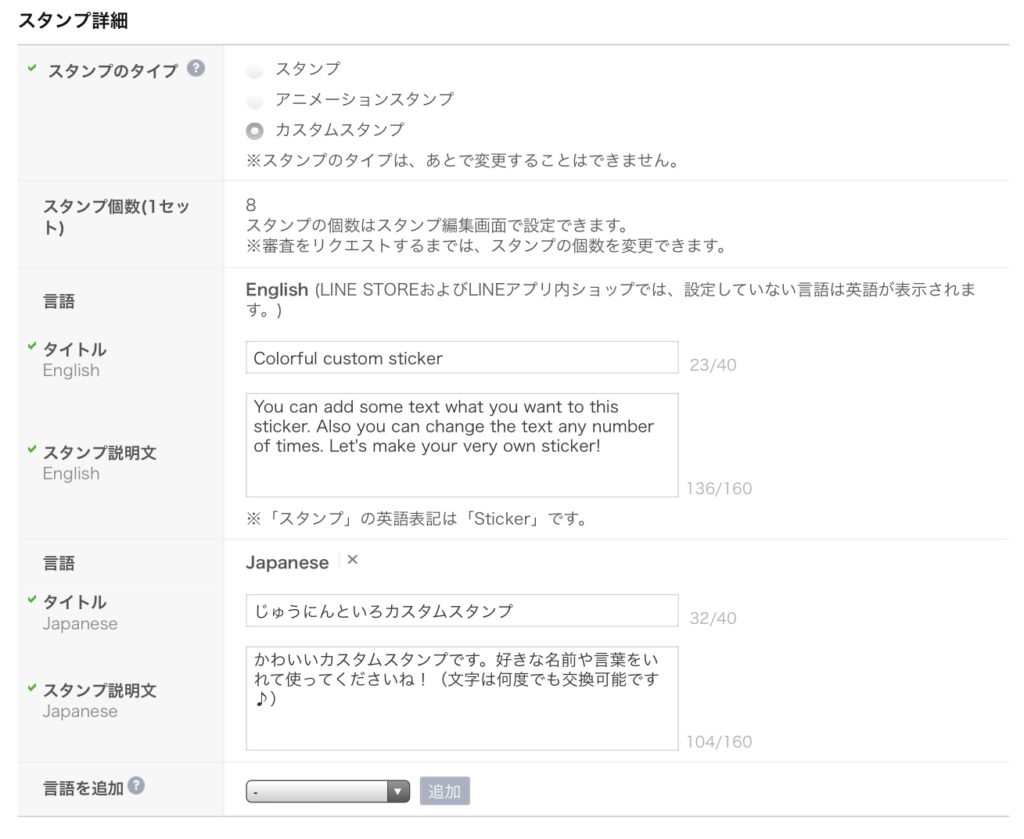Click the 23/40 title character counter
Image resolution: width=1024 pixels, height=839 pixels.
[713, 365]
